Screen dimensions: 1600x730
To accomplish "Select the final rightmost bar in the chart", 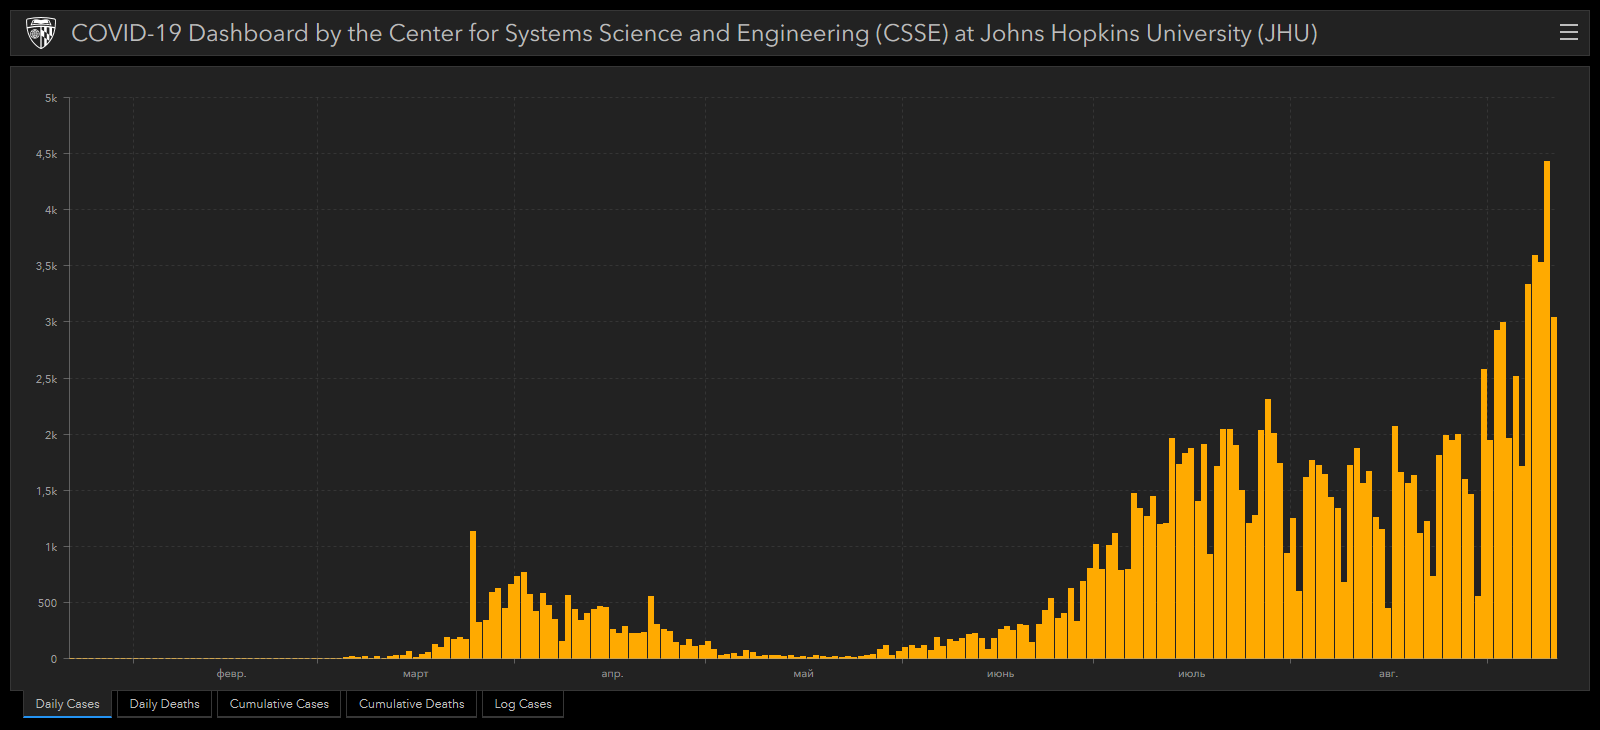I will (1554, 488).
